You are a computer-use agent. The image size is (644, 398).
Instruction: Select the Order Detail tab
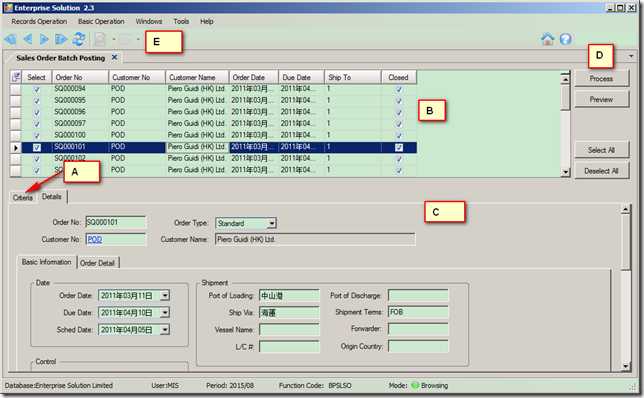coord(98,263)
